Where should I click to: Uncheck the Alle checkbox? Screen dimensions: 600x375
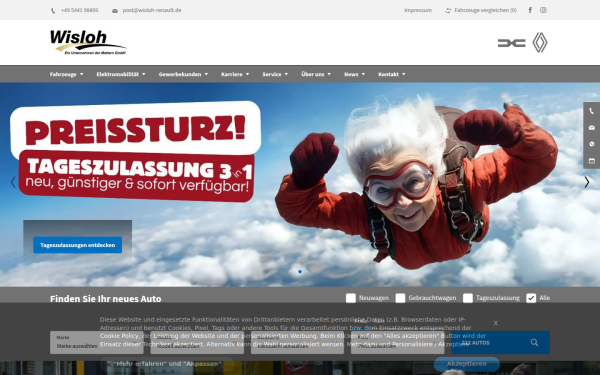pyautogui.click(x=531, y=298)
